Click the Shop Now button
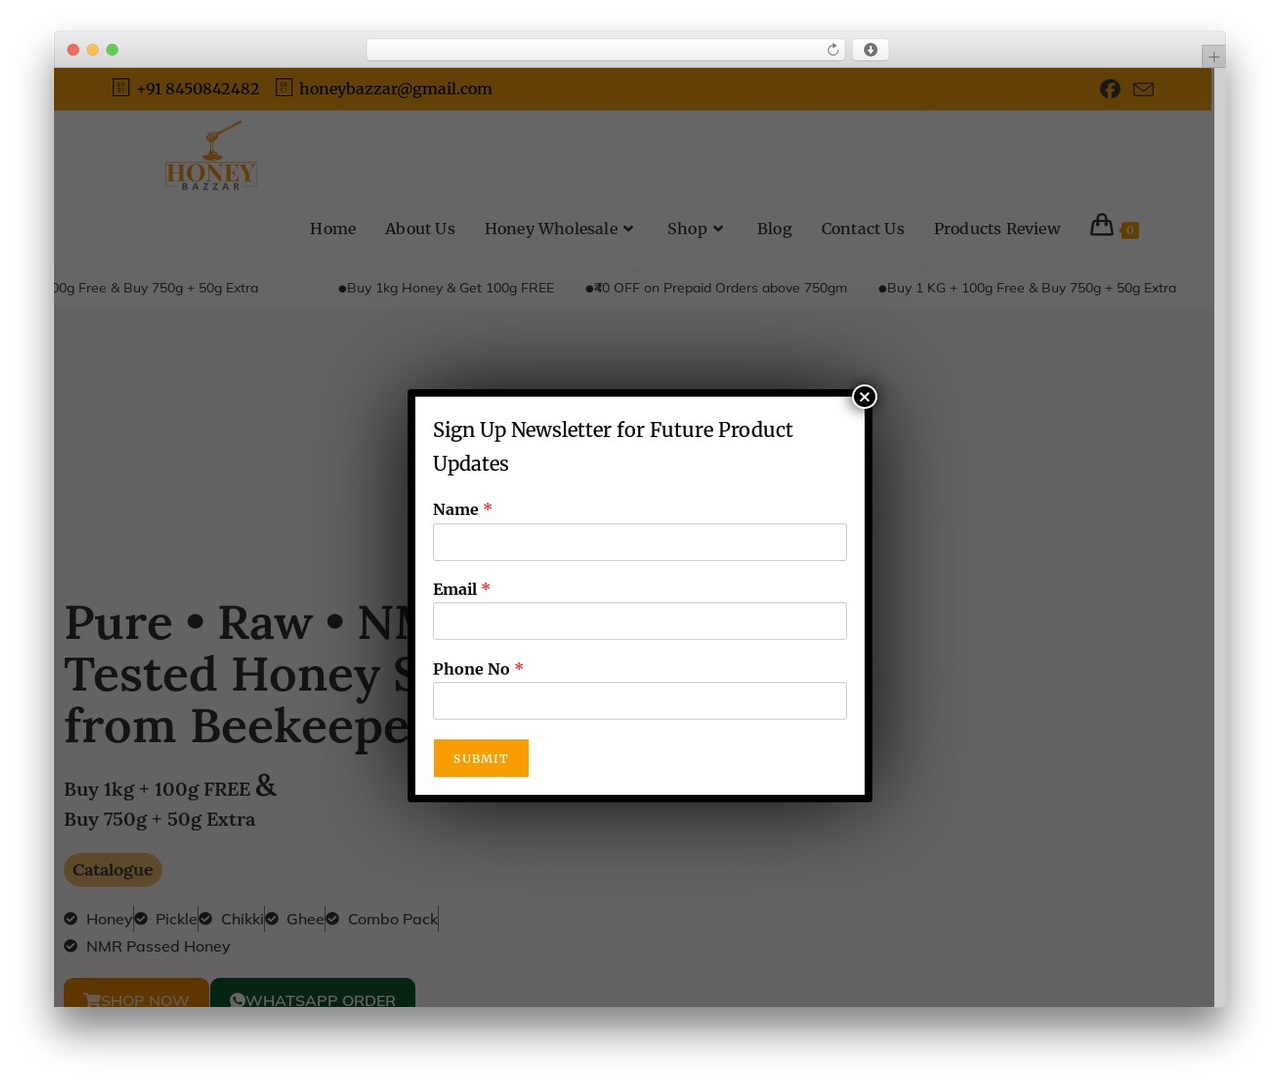The image size is (1280, 1084). [x=136, y=993]
